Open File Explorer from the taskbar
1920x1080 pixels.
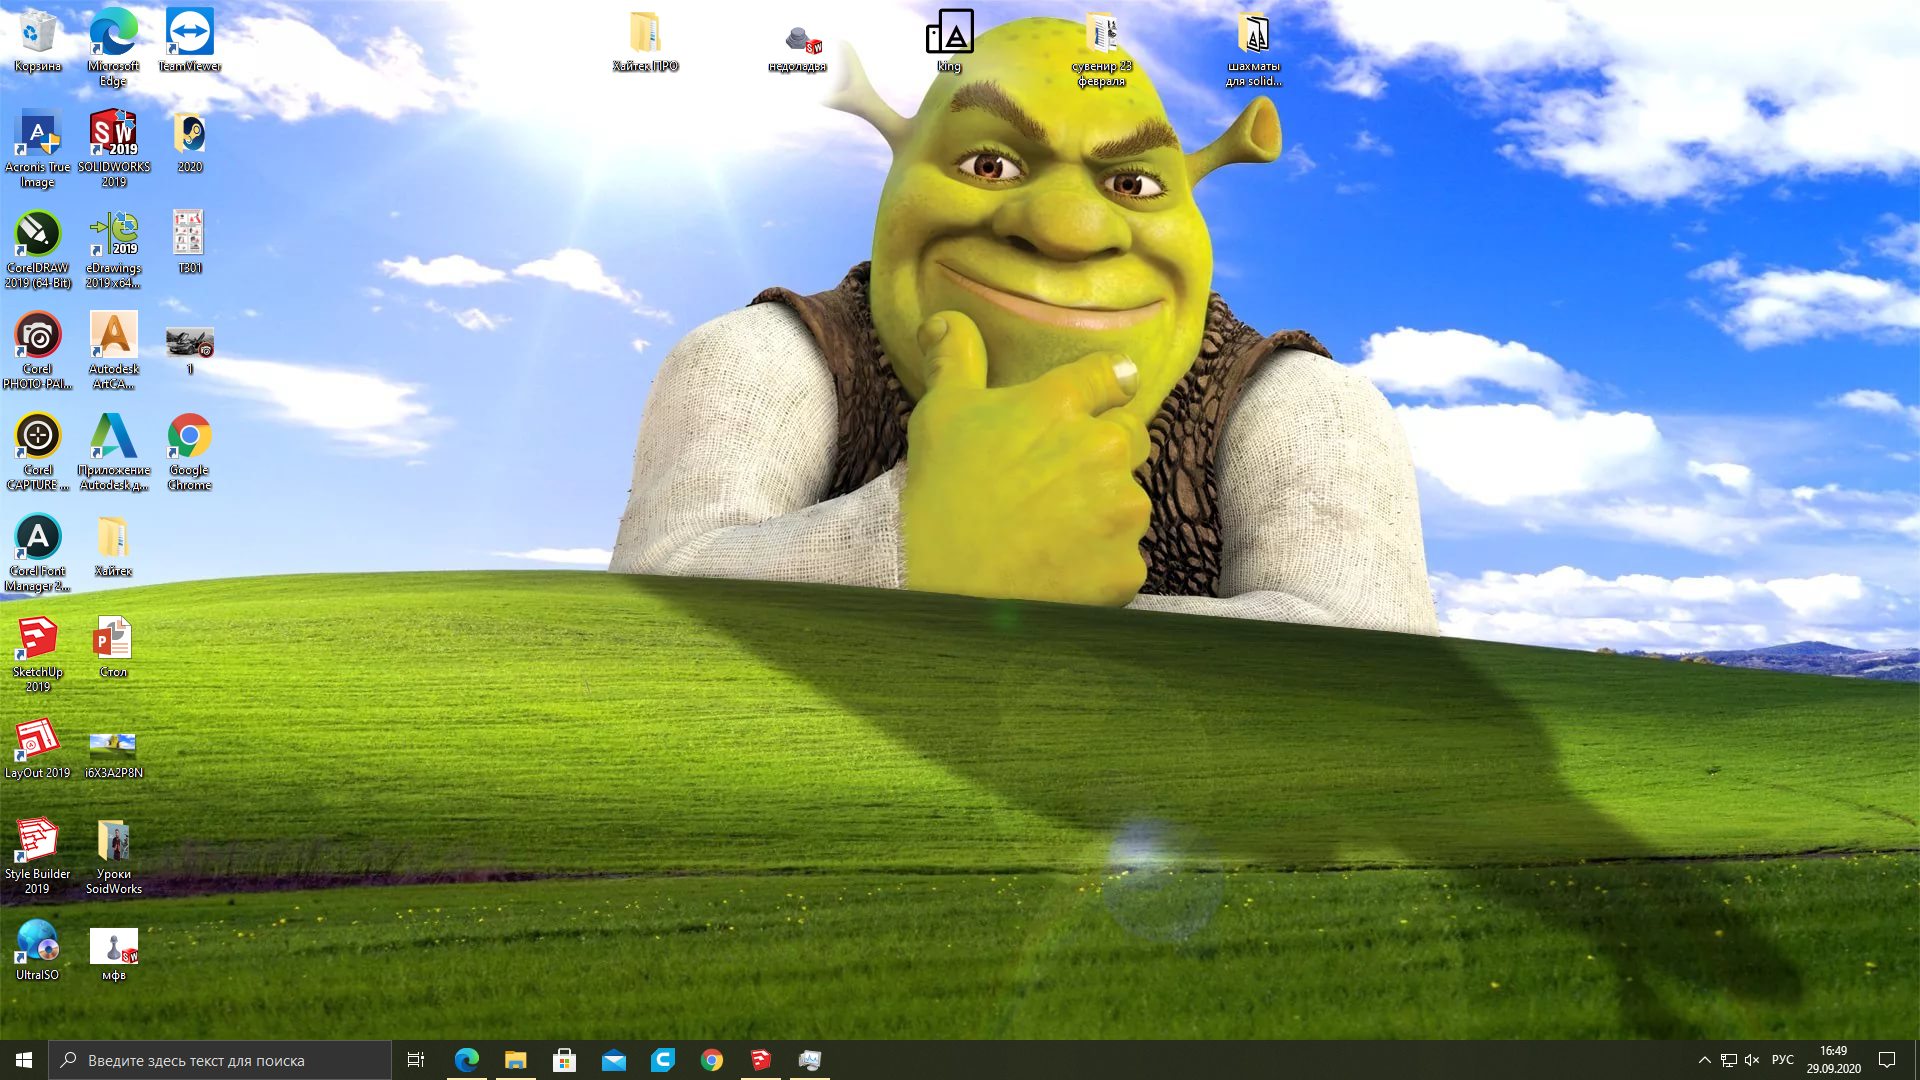tap(515, 1060)
